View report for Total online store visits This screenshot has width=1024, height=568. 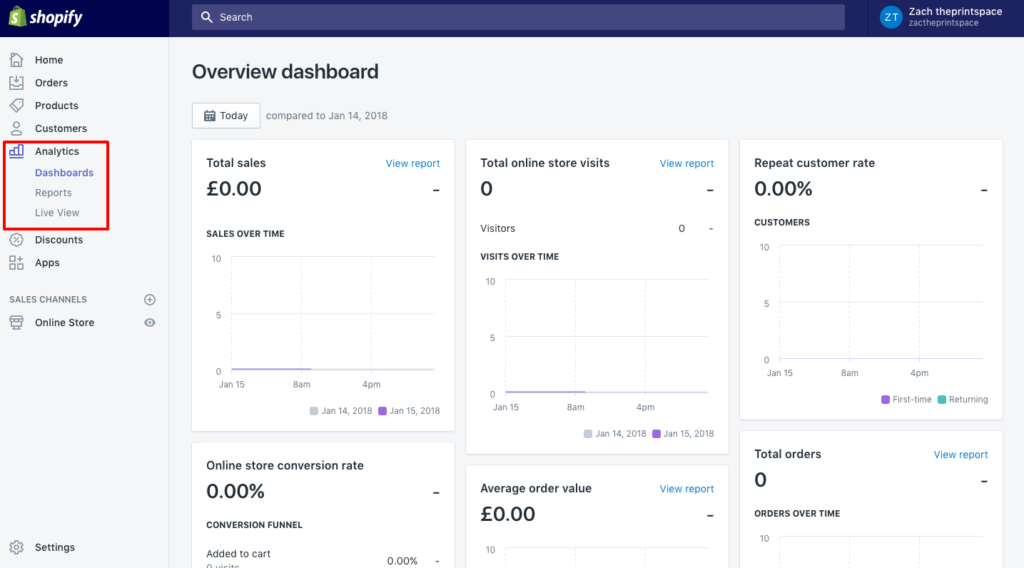pyautogui.click(x=686, y=163)
